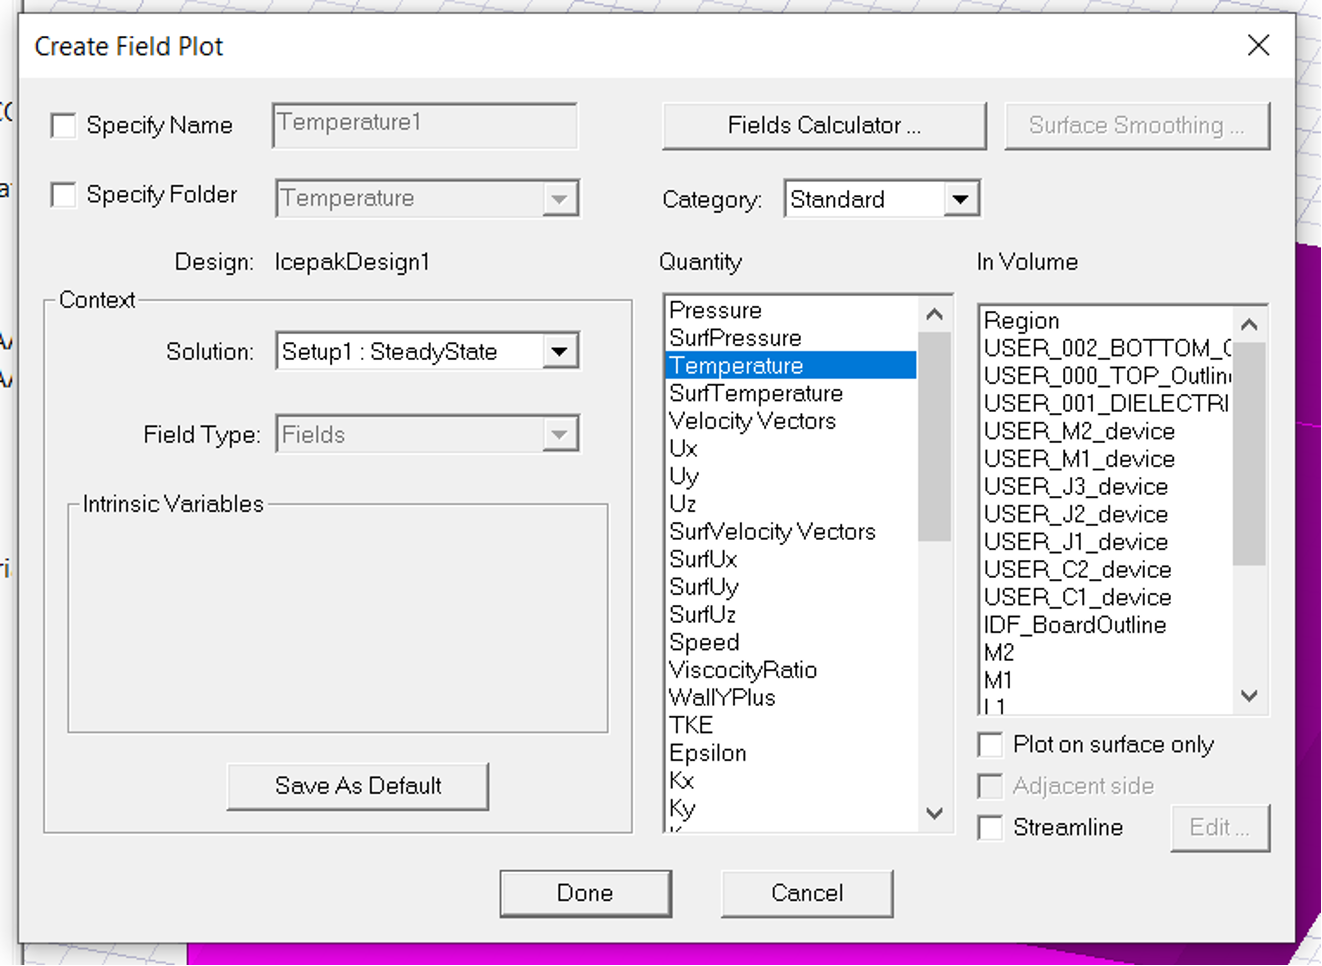Enable the Specify Name checkbox

(x=64, y=126)
